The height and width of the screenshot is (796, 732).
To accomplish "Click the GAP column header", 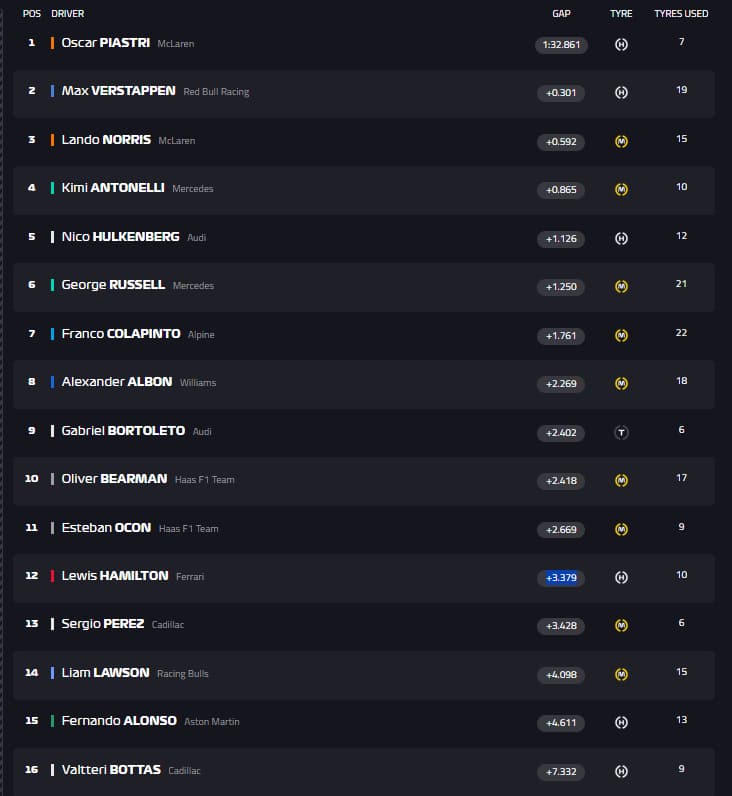I will point(561,14).
